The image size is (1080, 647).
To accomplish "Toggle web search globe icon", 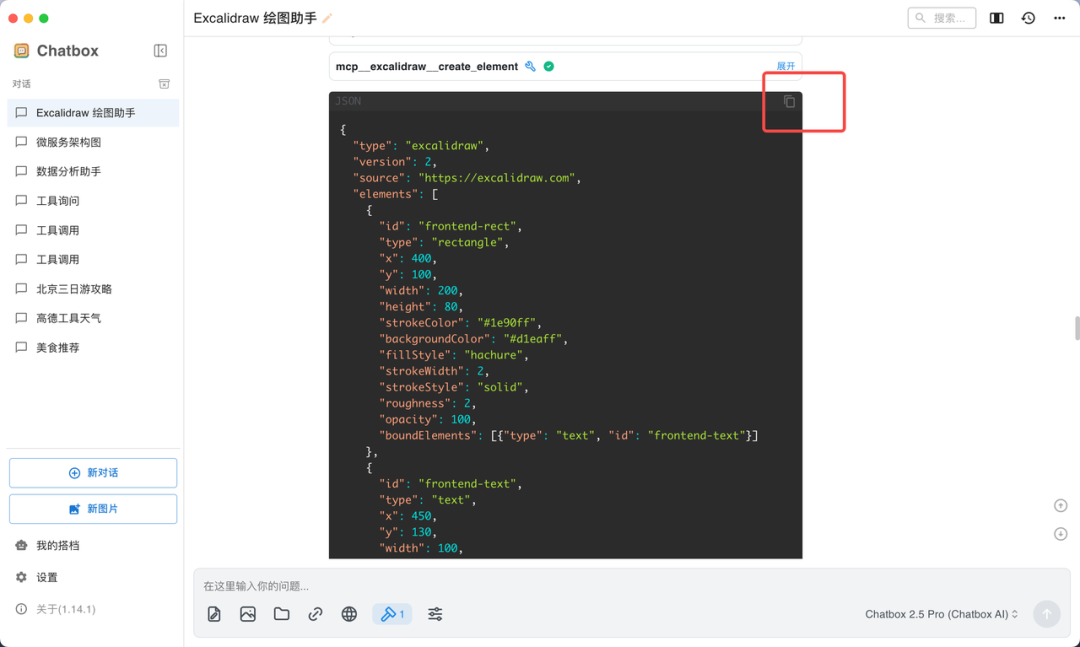I will point(349,614).
